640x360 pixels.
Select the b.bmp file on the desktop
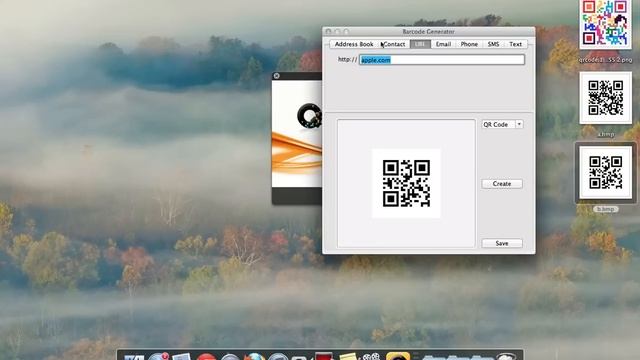point(605,173)
